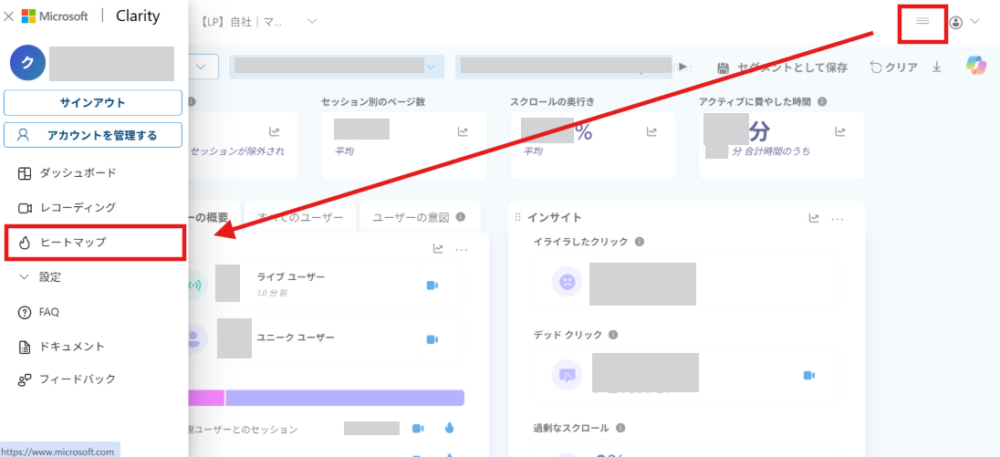Open more options above ライブ ユーザー
1000x457 pixels.
[x=462, y=250]
